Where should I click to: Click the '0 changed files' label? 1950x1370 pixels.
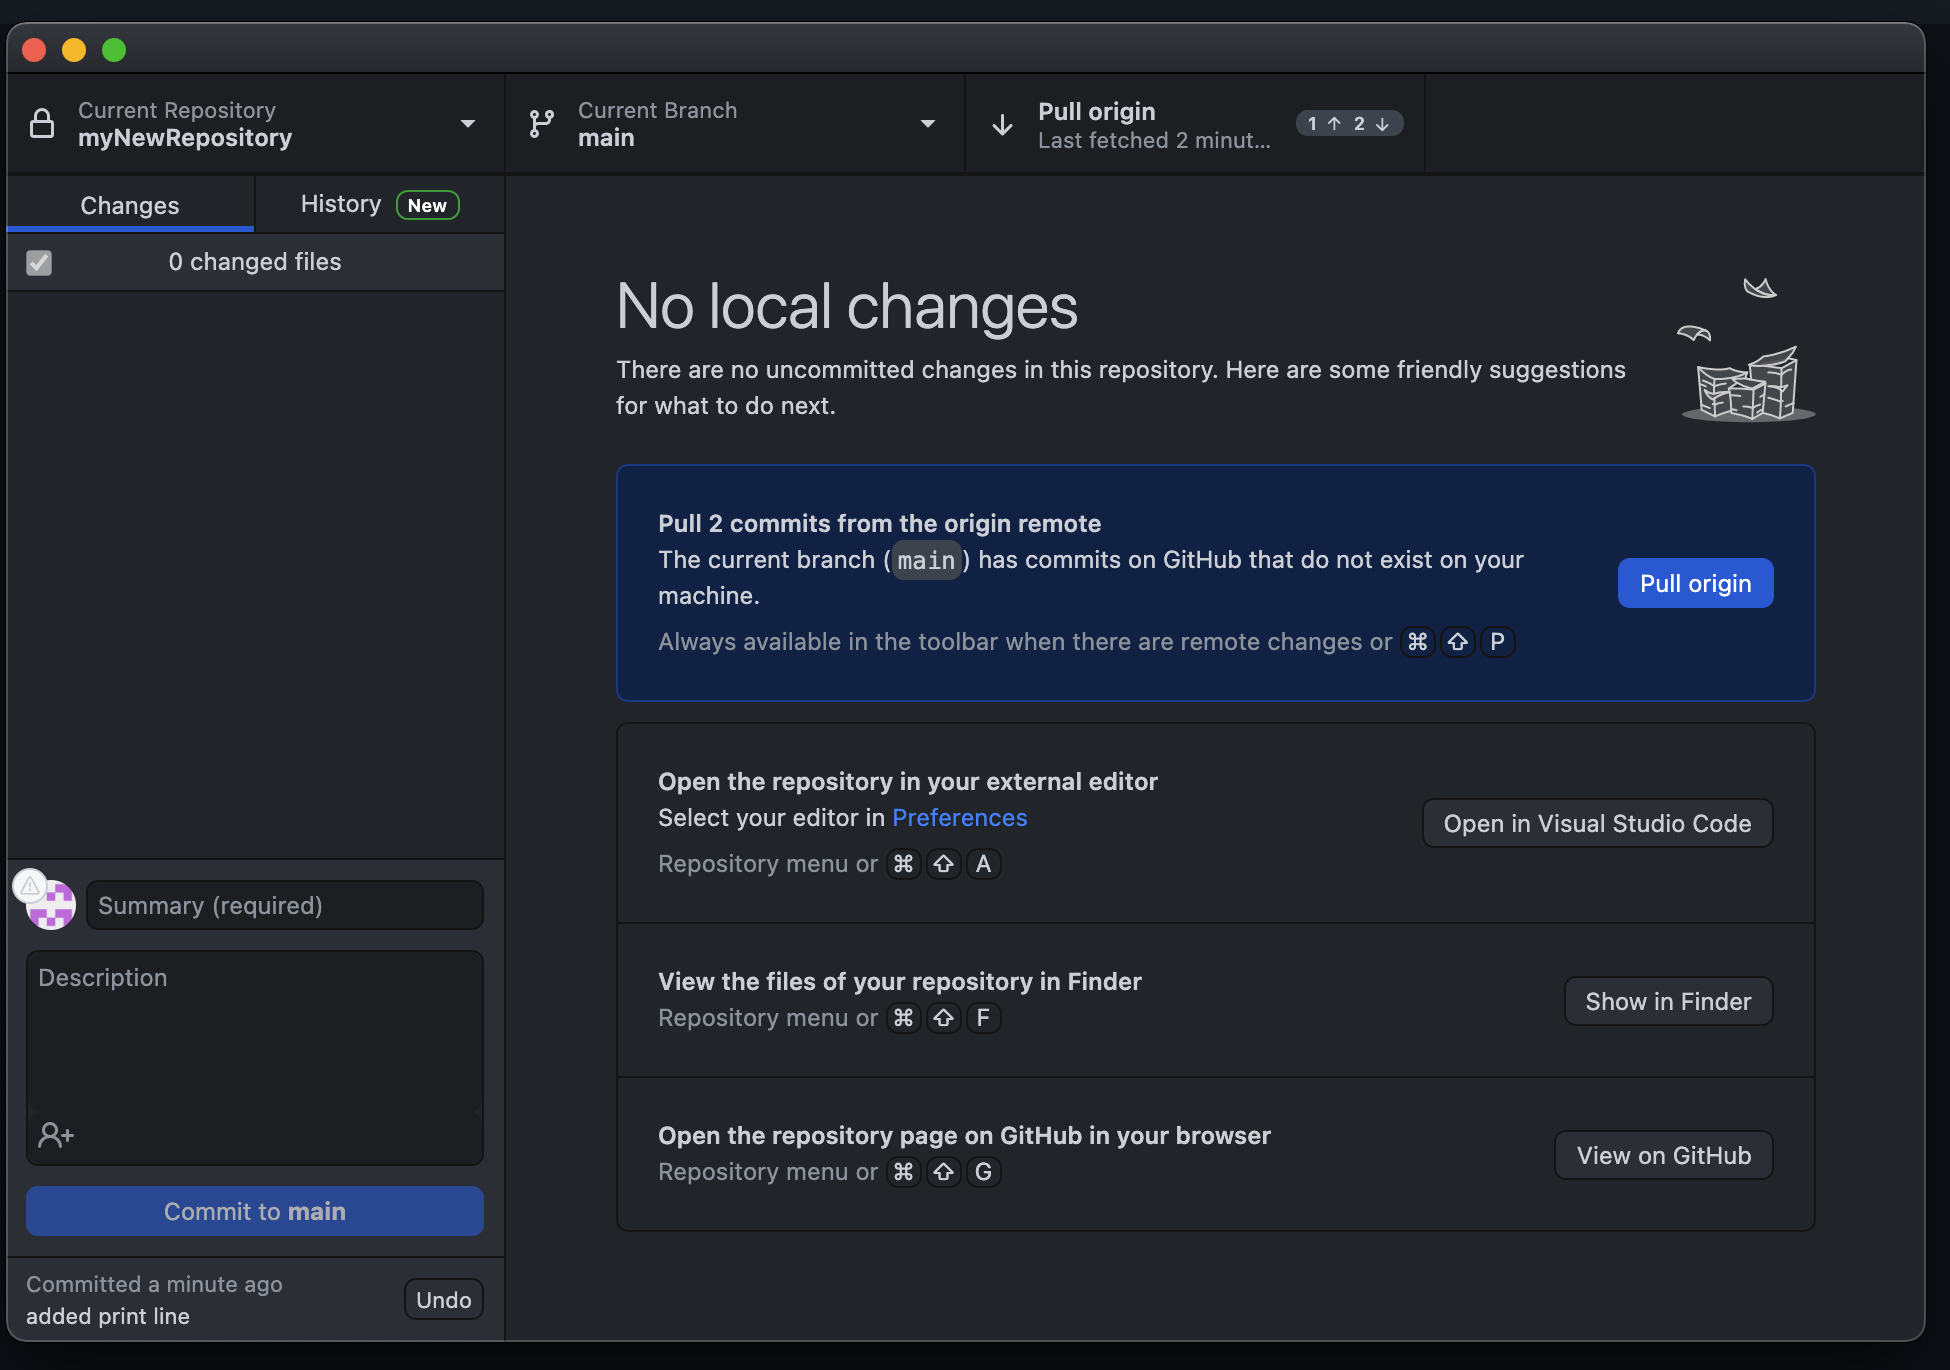coord(255,261)
